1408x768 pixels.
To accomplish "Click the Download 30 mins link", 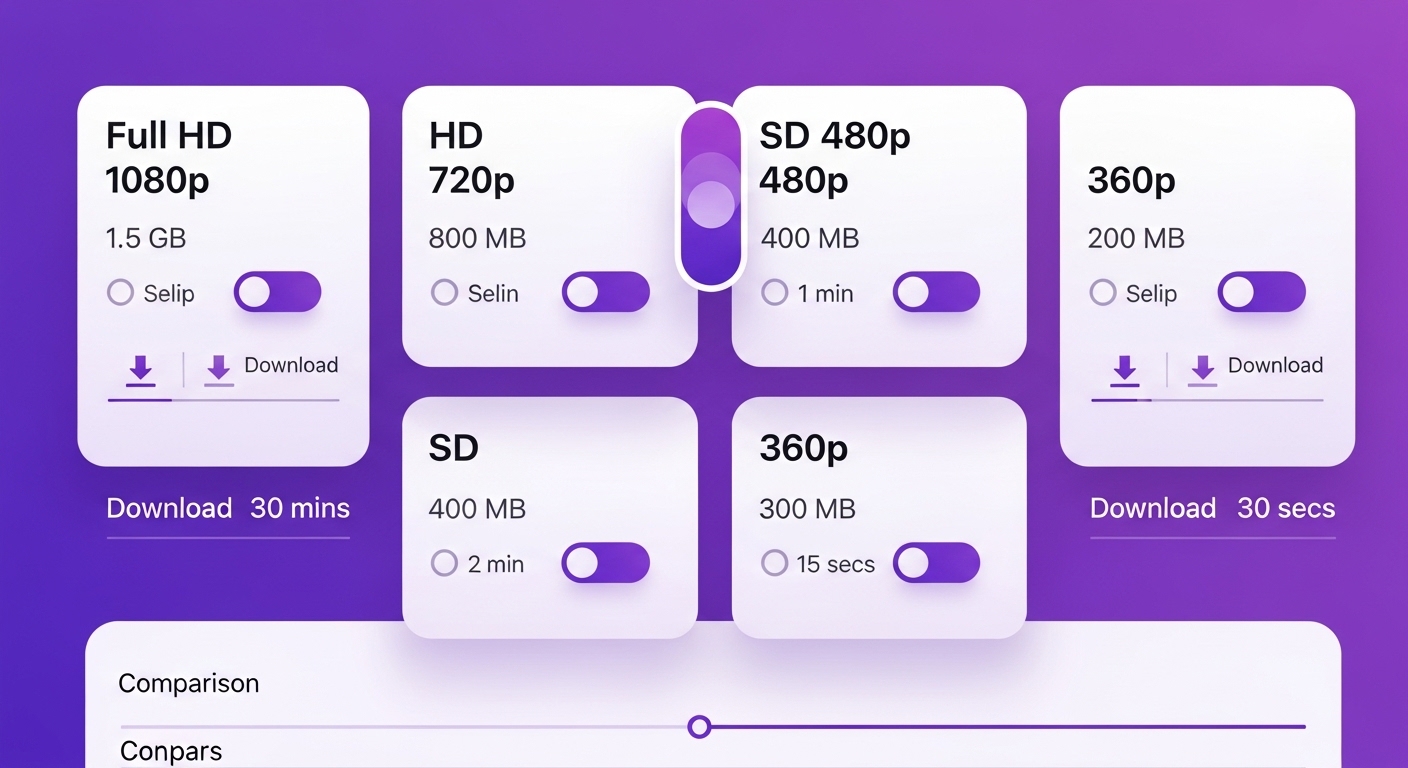I will click(x=228, y=508).
